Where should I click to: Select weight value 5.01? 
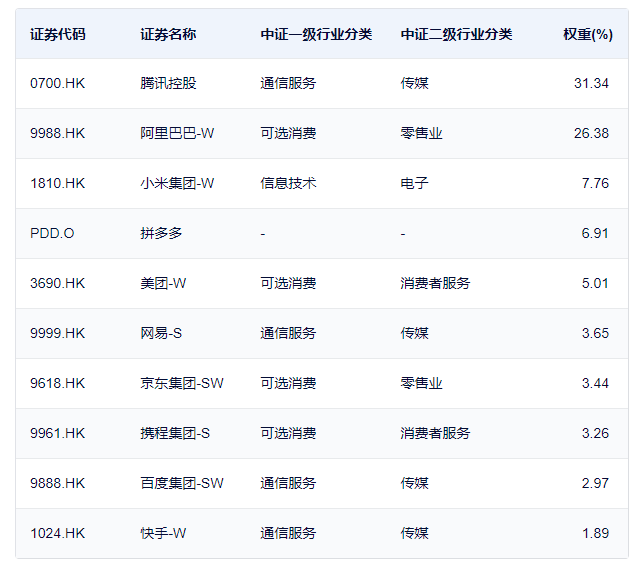(595, 283)
